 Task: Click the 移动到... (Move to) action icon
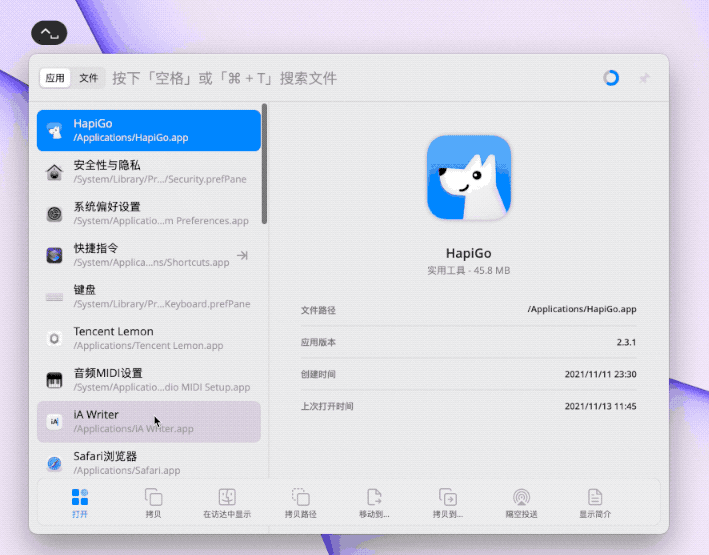point(374,497)
